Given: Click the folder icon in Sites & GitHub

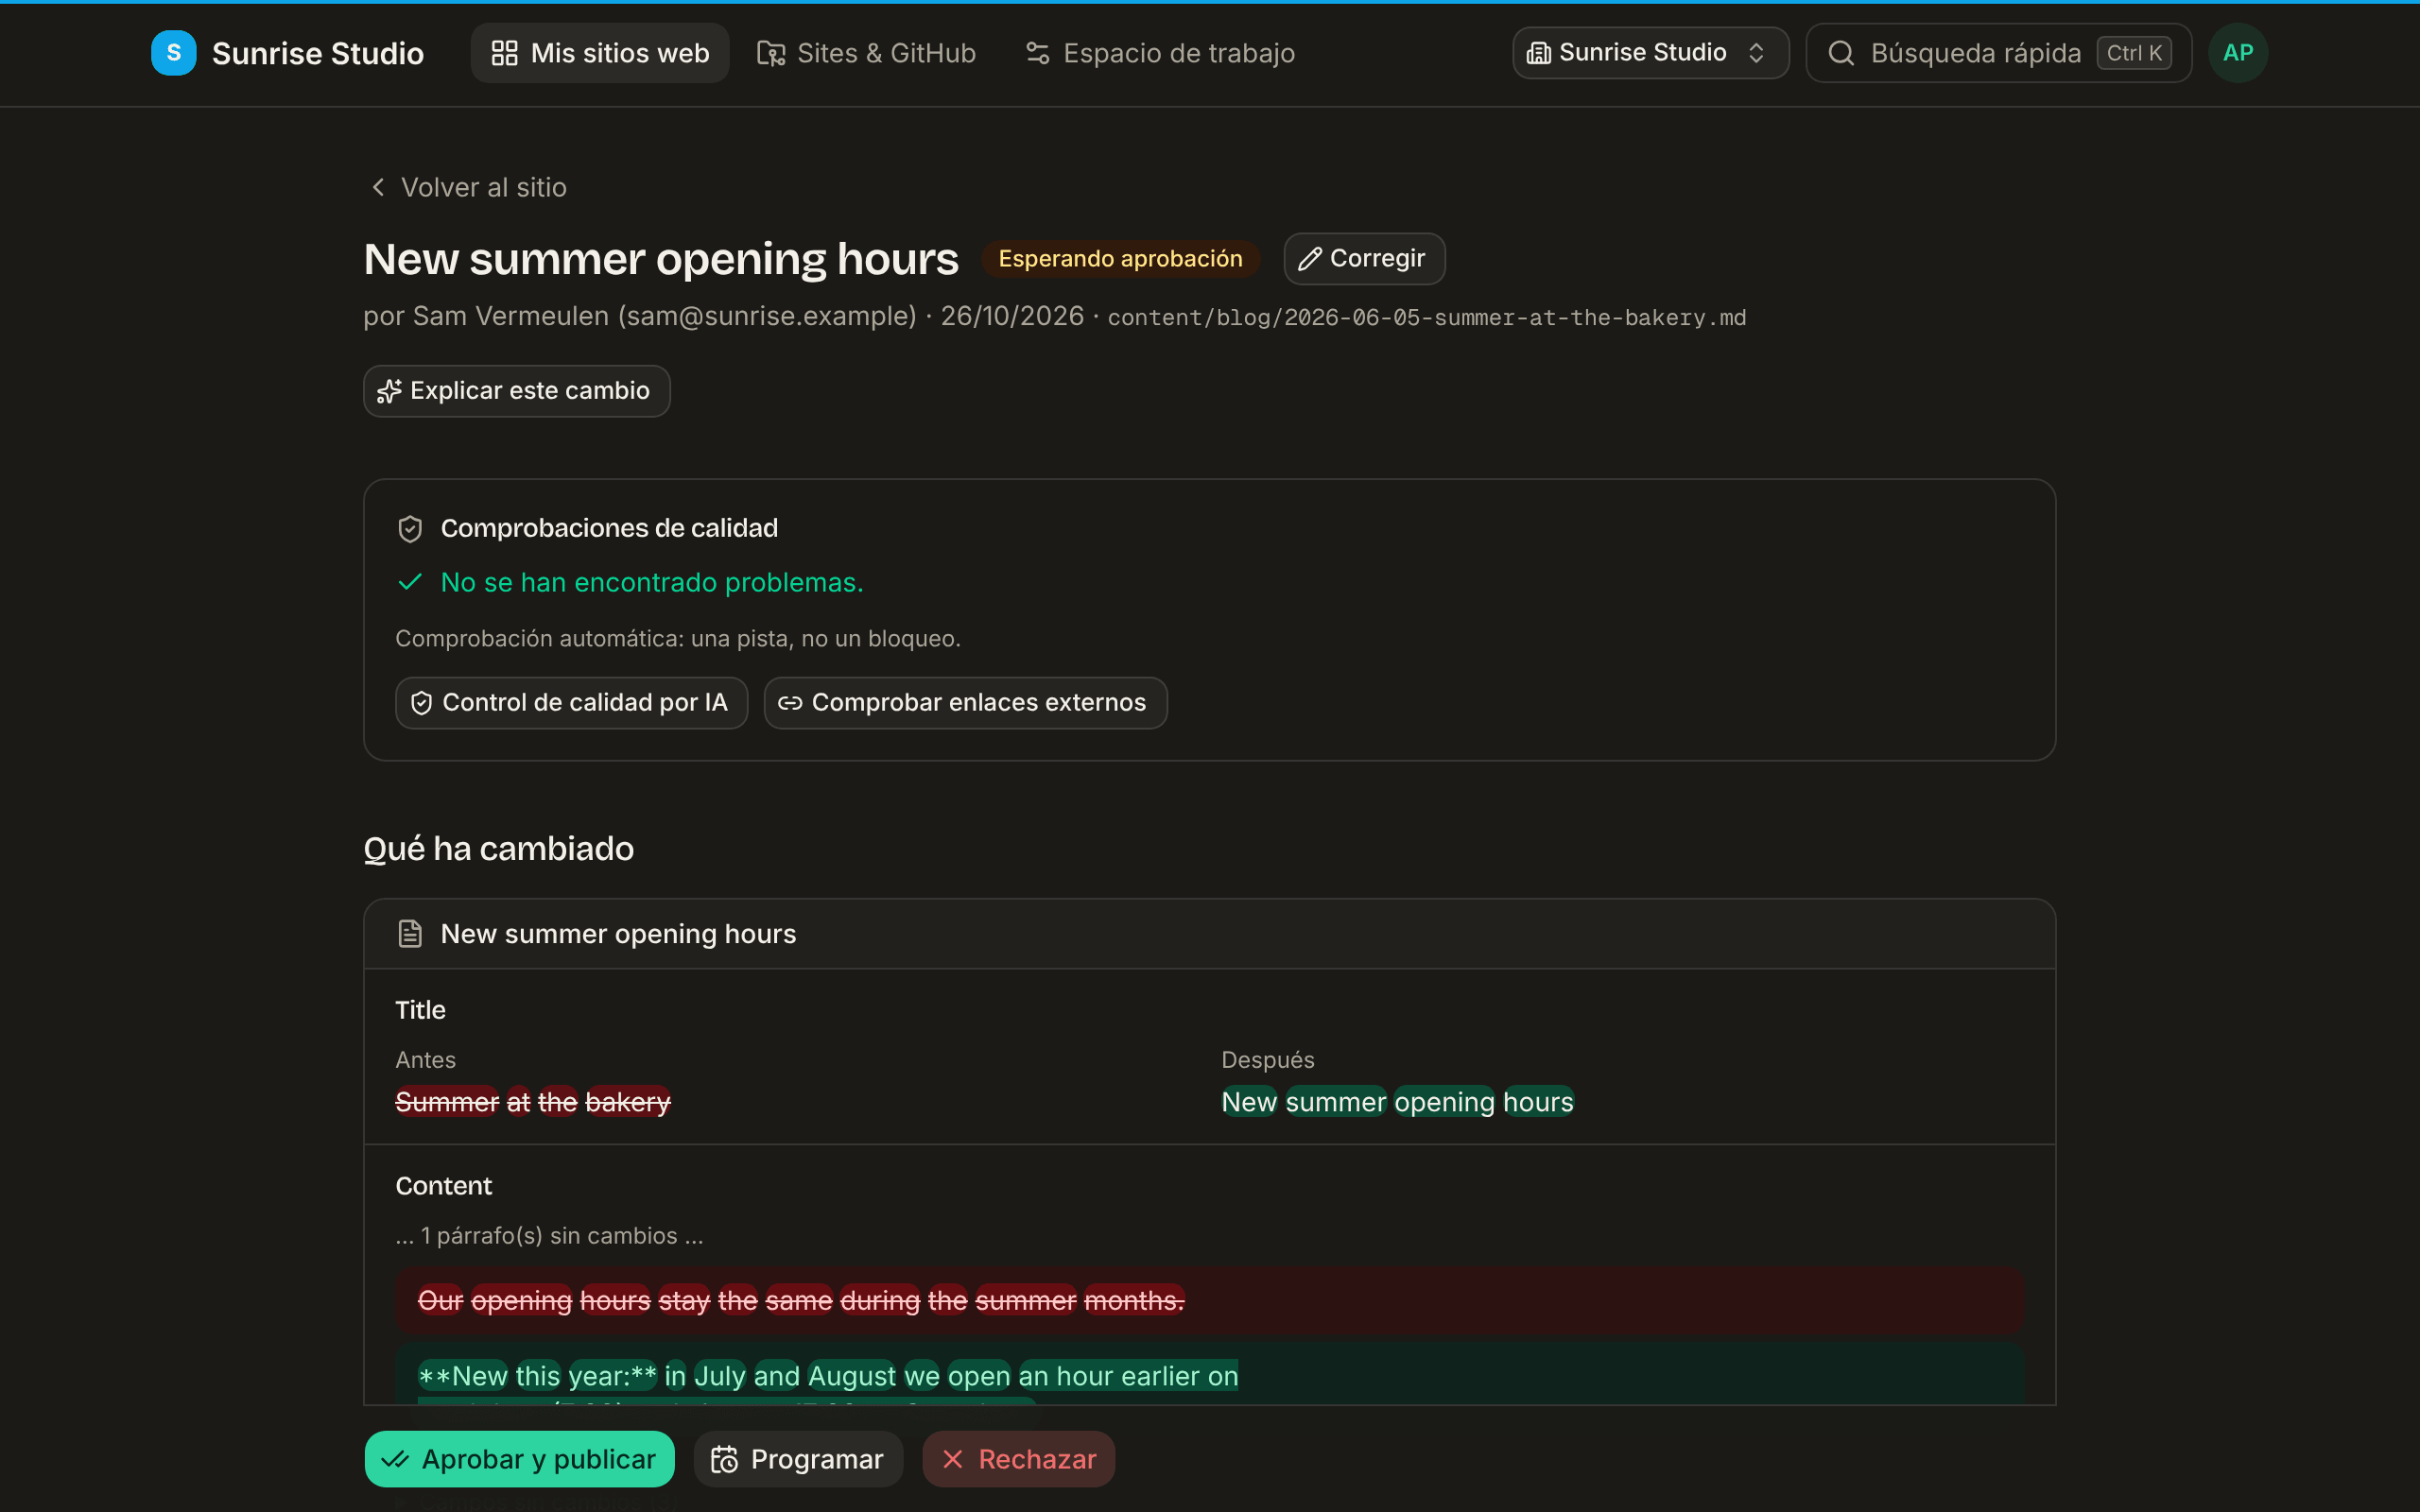Looking at the screenshot, I should point(770,53).
